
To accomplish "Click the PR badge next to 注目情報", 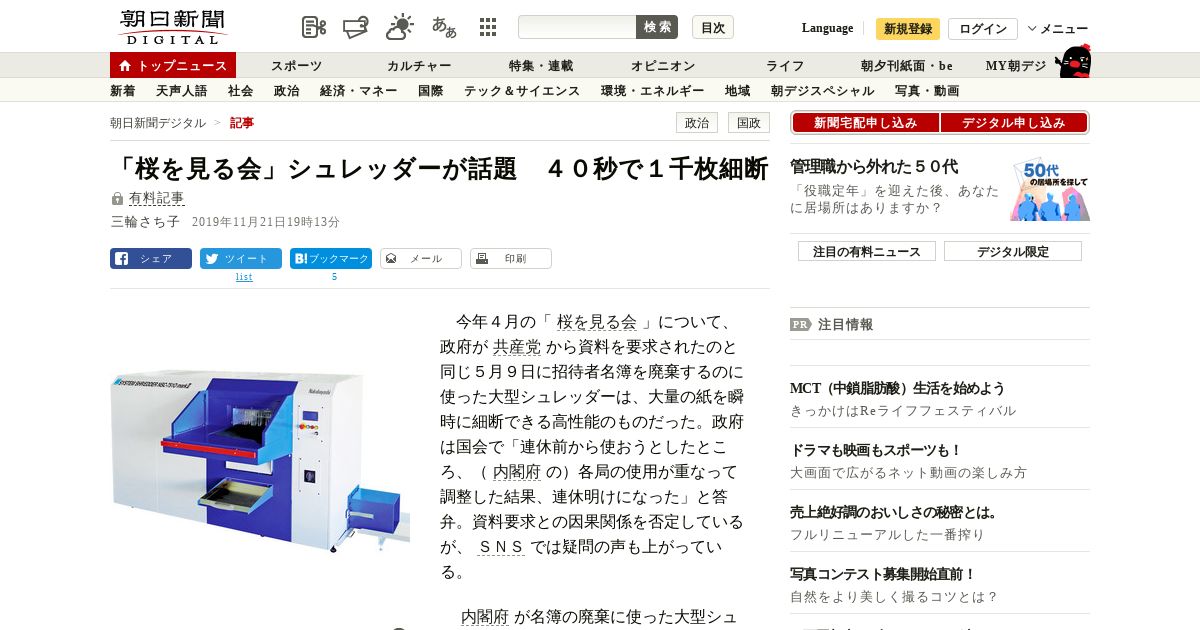I will 800,324.
